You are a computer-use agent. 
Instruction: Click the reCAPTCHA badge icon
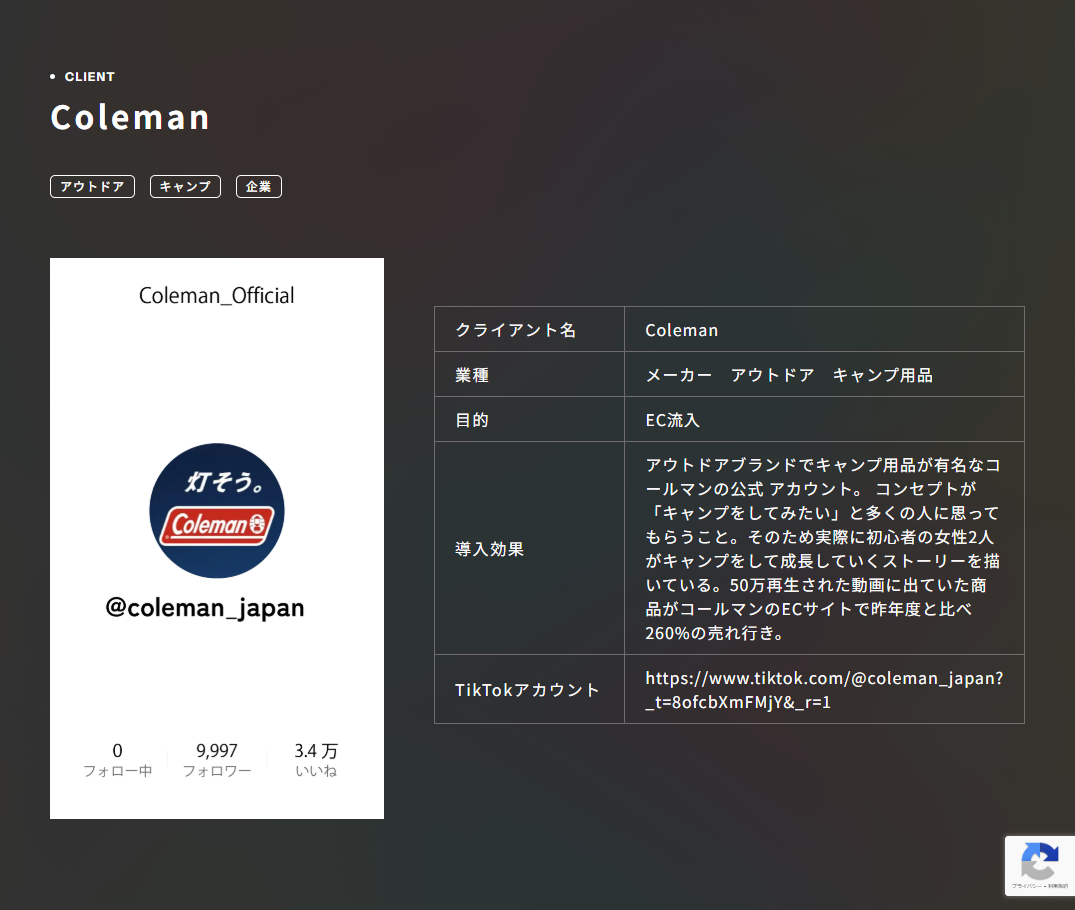[x=1039, y=862]
